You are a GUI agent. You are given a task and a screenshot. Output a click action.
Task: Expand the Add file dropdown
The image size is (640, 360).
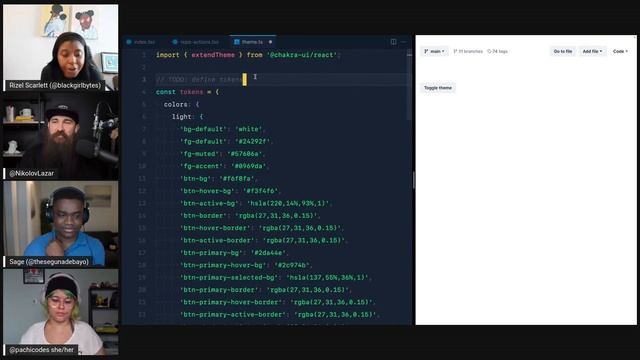[592, 51]
